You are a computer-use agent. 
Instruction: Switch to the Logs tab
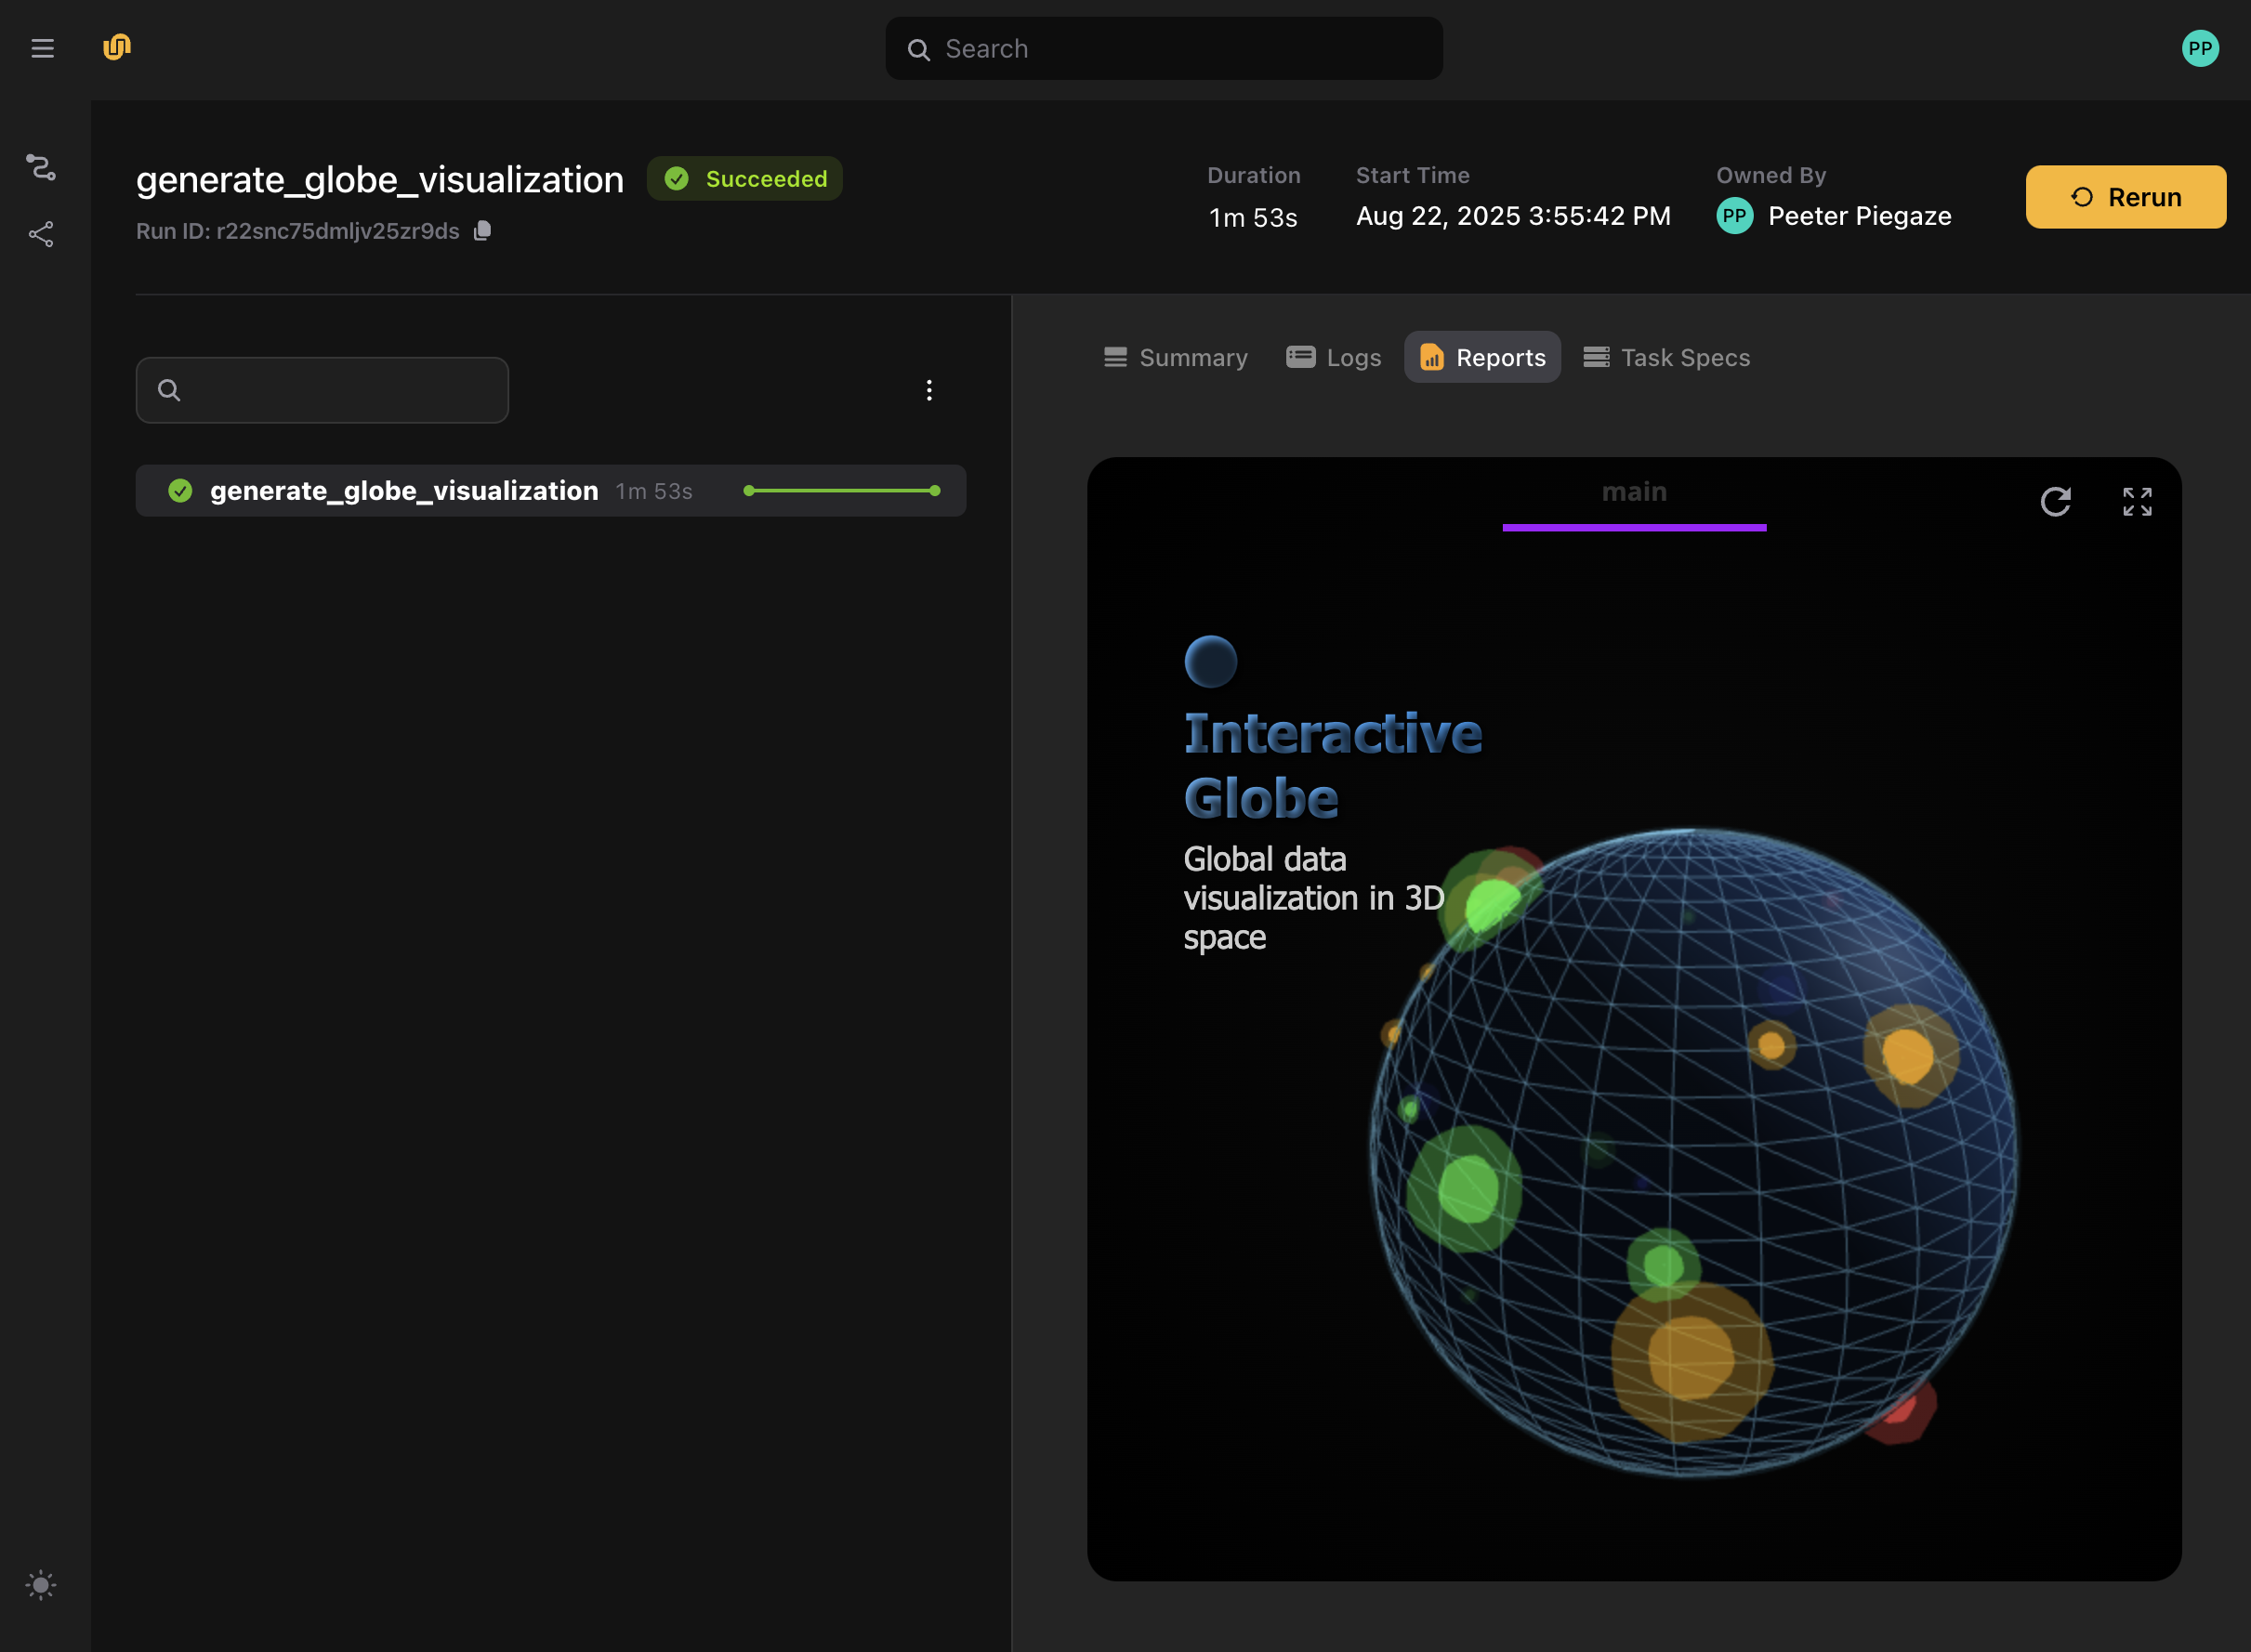tap(1334, 357)
